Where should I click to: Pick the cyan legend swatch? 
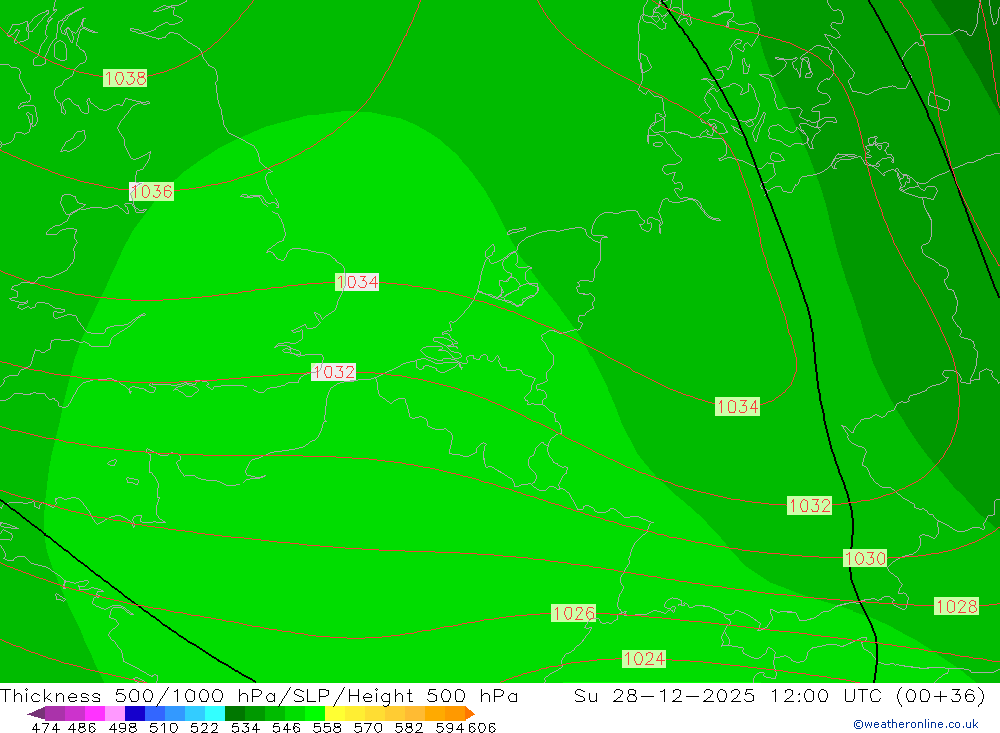(215, 713)
